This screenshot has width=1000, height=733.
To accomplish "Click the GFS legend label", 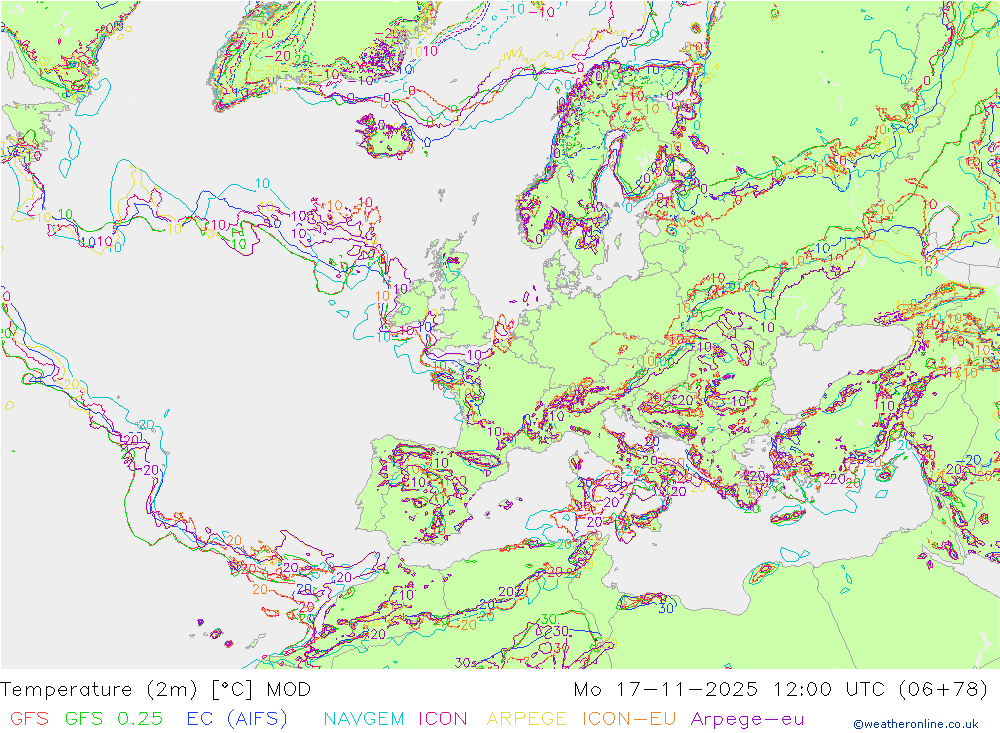I will (x=29, y=719).
